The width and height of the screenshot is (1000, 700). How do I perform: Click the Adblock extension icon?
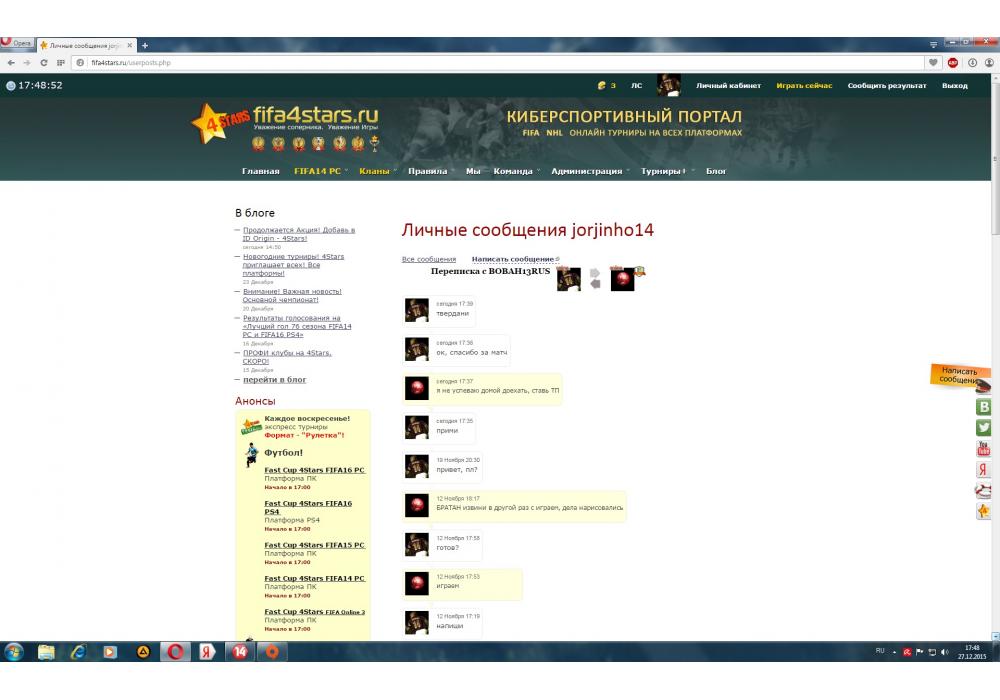(953, 62)
